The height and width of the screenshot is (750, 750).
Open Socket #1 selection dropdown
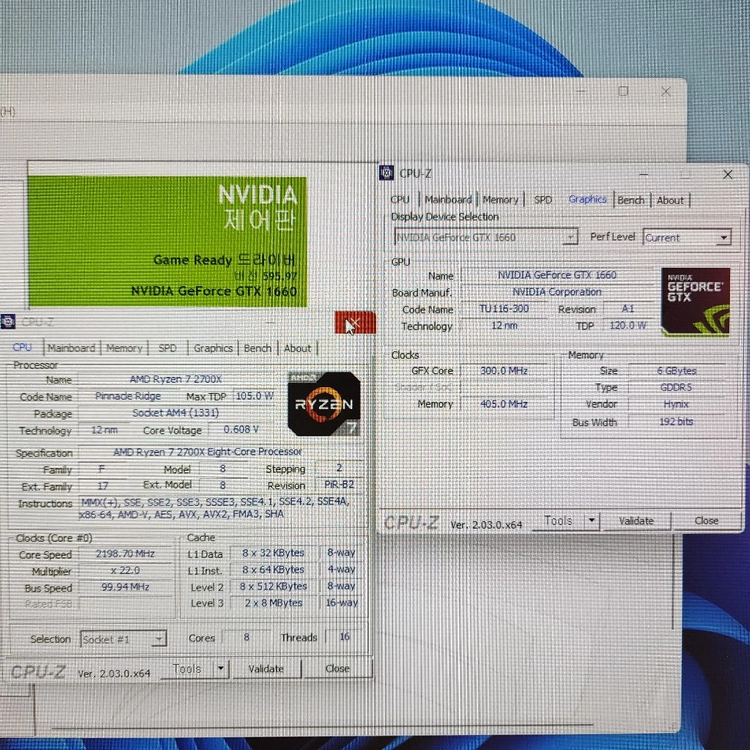click(123, 639)
